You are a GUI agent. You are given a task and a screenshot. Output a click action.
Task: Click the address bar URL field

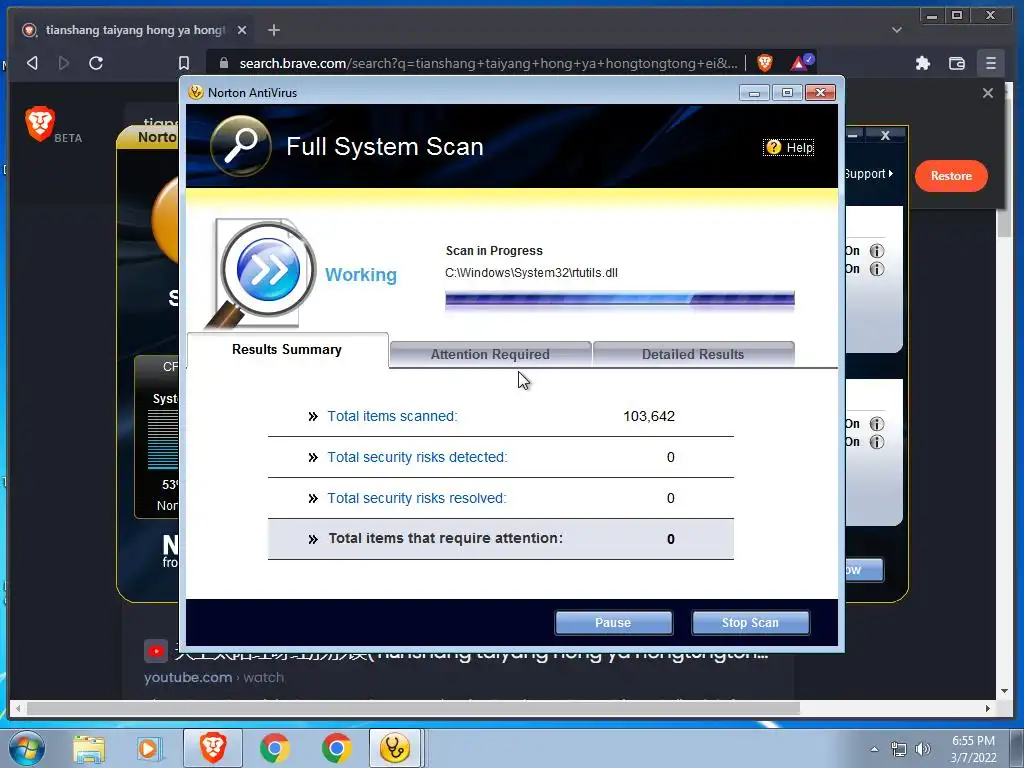(488, 63)
